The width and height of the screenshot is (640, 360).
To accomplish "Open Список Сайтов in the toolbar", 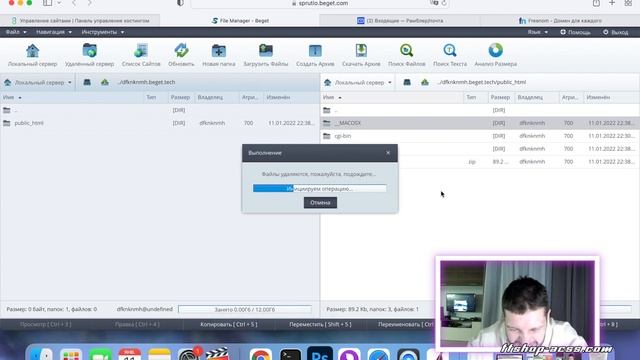I will pyautogui.click(x=141, y=55).
